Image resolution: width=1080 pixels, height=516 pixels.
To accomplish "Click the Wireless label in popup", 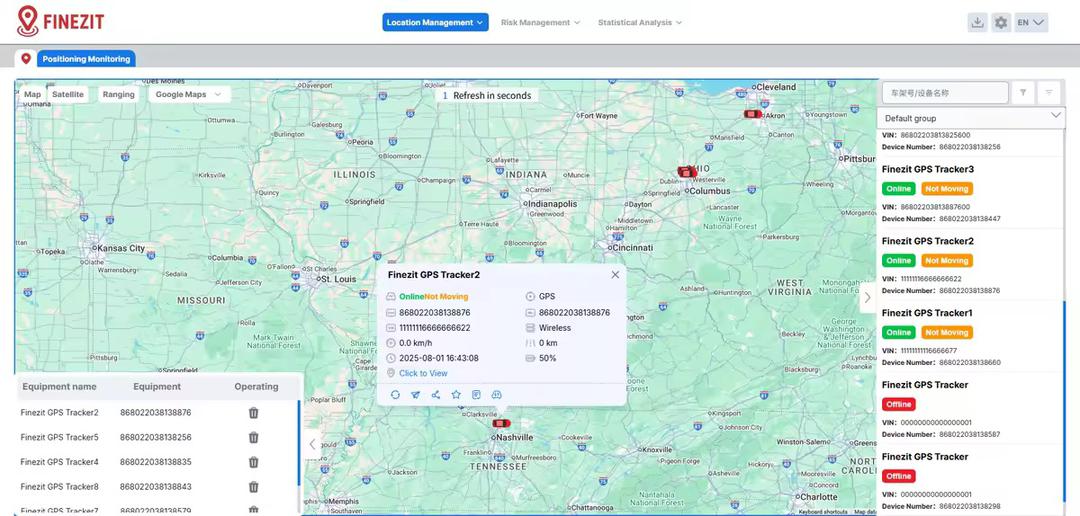I will pyautogui.click(x=554, y=328).
